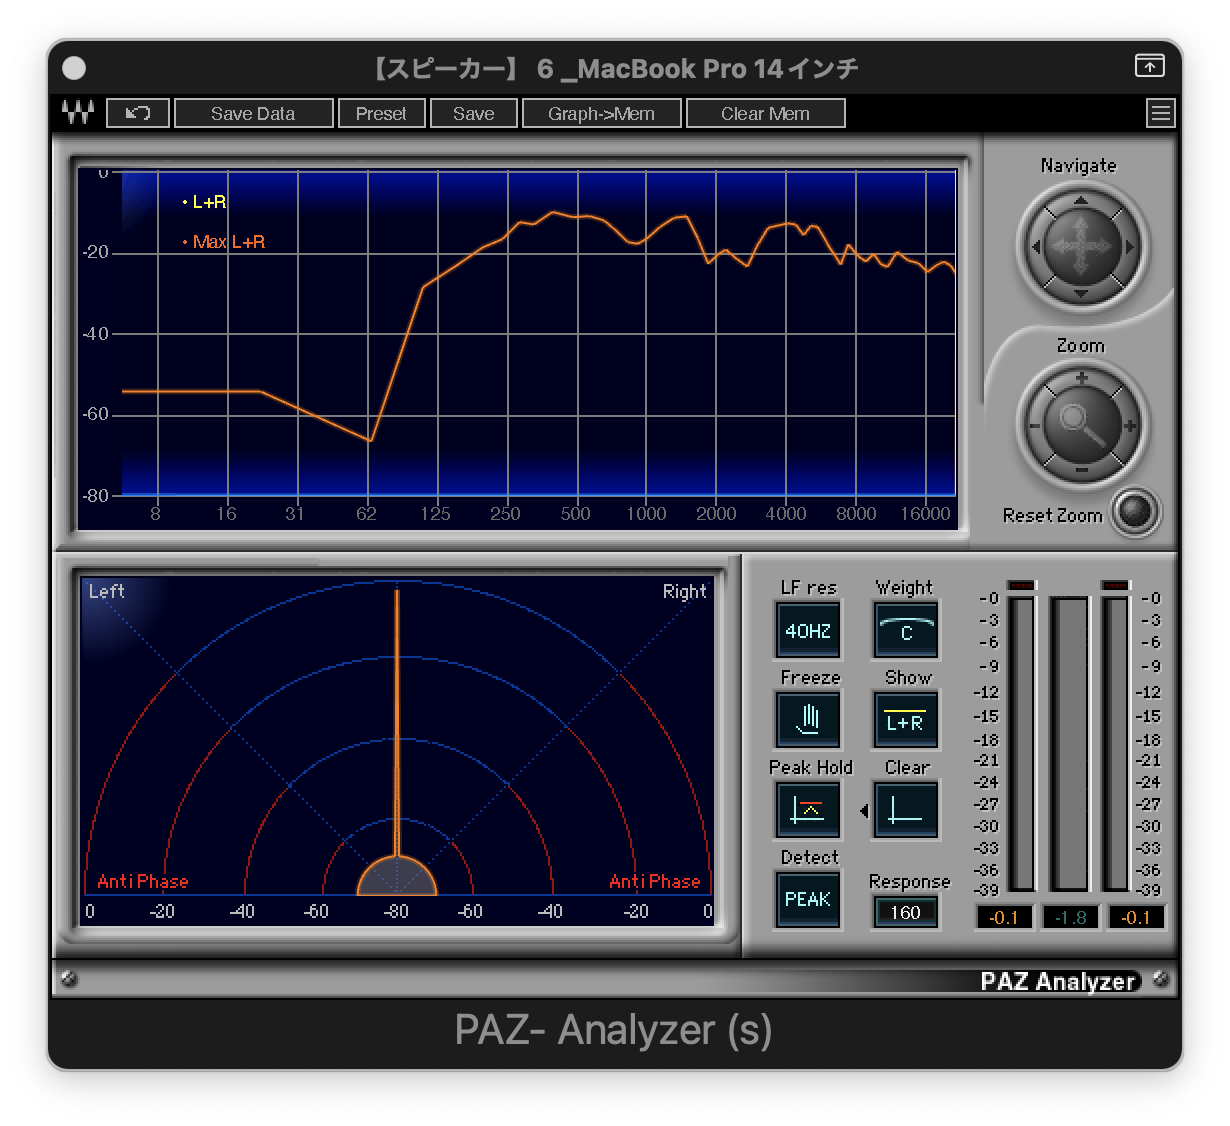Click the Left label in stereo position display
This screenshot has width=1230, height=1126.
tap(106, 591)
